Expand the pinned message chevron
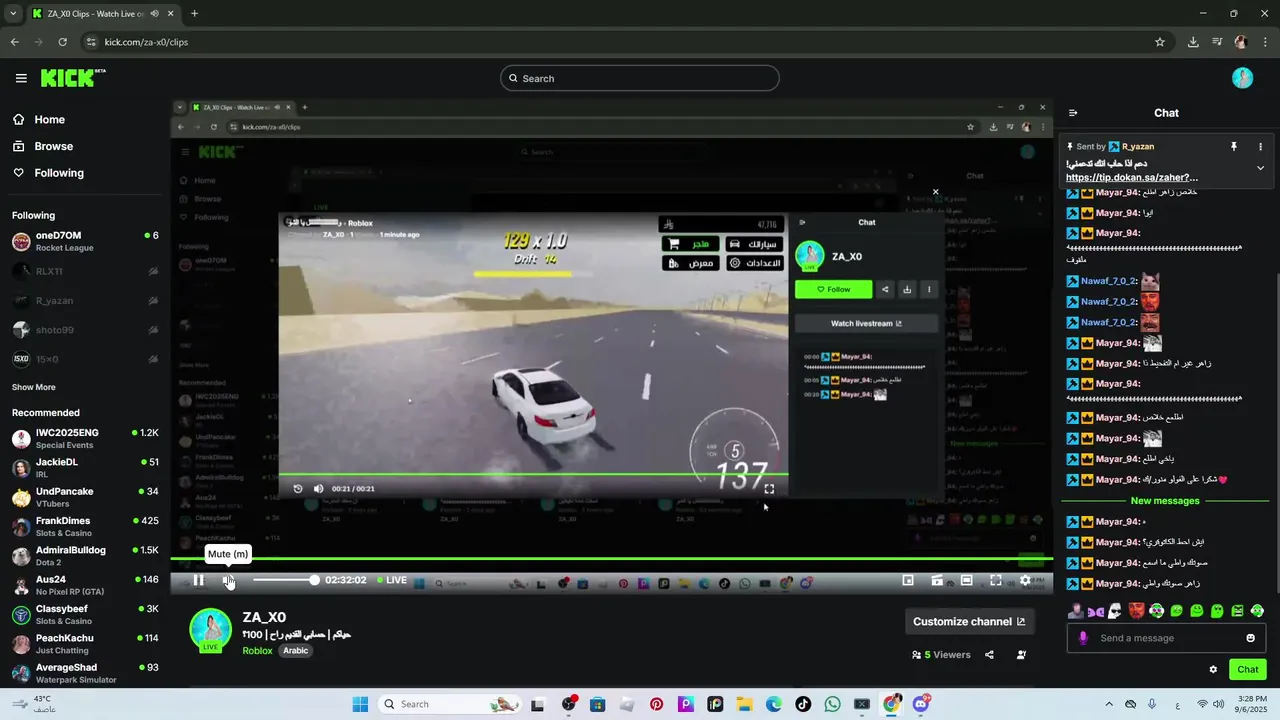The width and height of the screenshot is (1280, 720). click(1260, 168)
